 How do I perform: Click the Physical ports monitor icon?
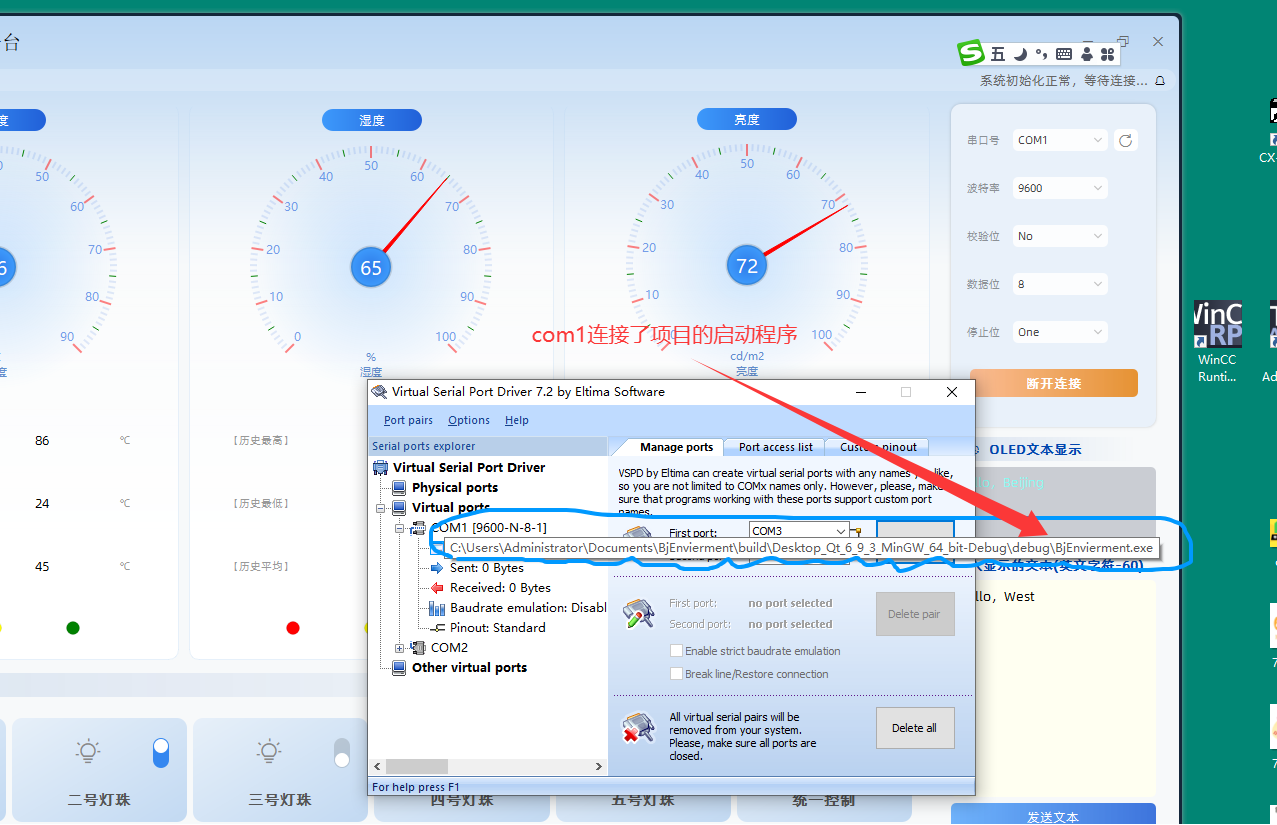tap(399, 487)
